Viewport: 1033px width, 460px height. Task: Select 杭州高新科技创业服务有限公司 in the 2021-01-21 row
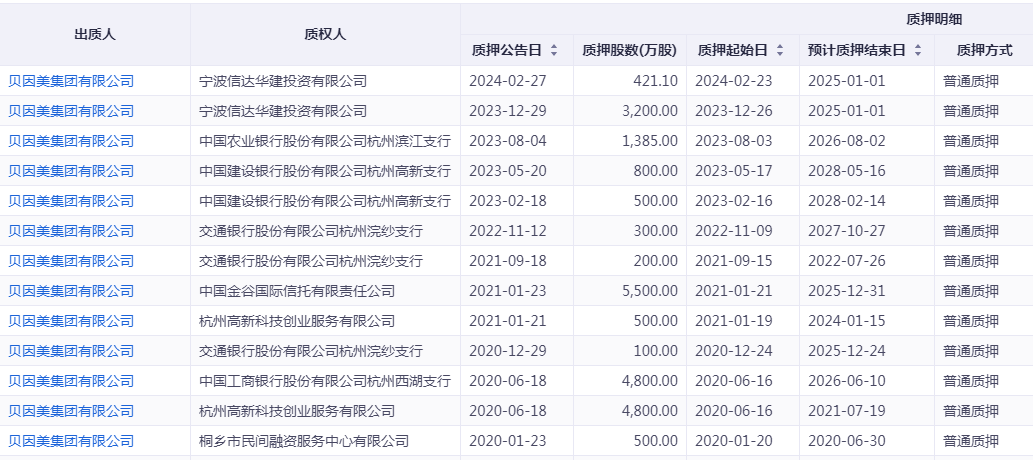[x=297, y=321]
